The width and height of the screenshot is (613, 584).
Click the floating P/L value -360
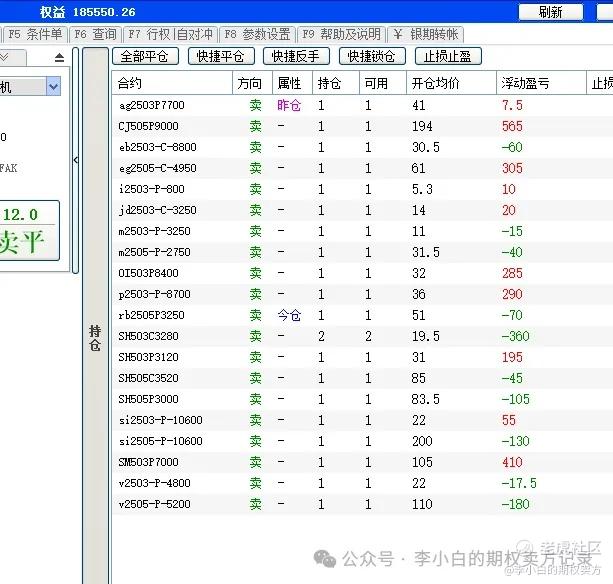(515, 336)
